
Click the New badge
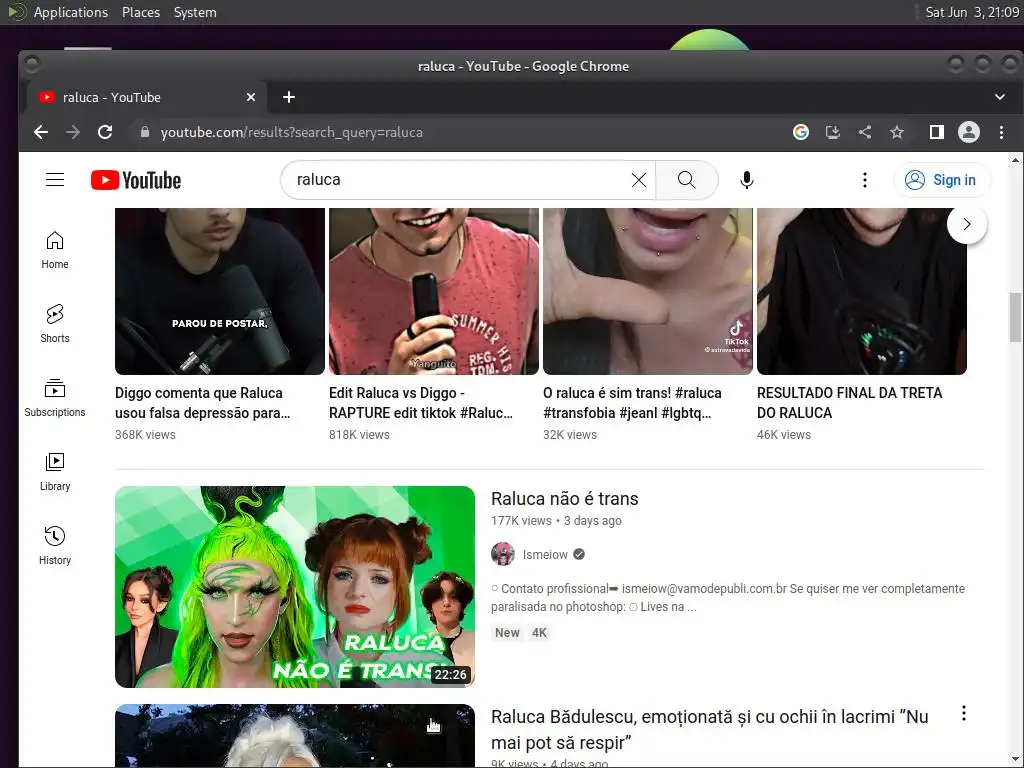tap(507, 632)
